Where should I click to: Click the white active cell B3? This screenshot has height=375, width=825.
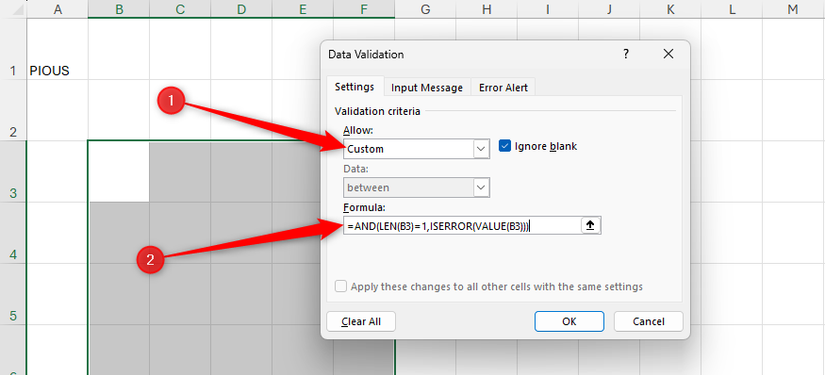[119, 171]
